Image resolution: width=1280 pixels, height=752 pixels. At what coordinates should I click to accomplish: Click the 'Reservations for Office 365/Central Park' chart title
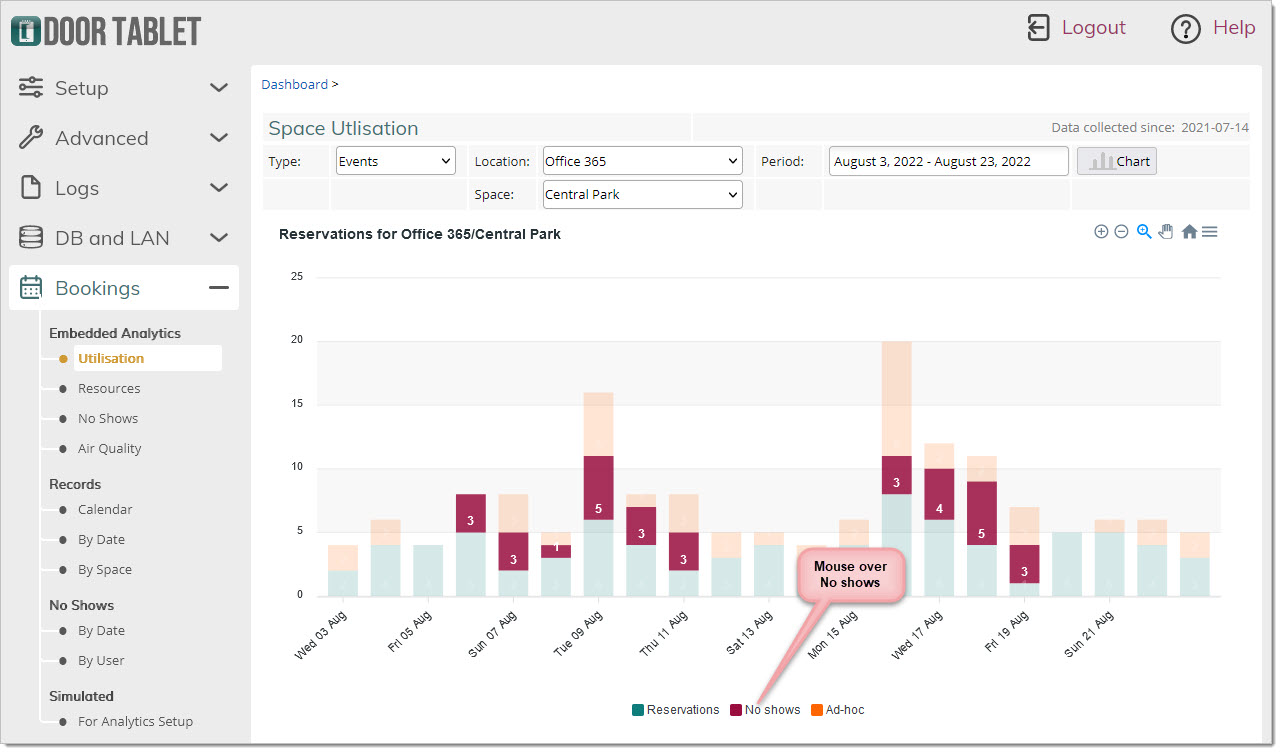click(420, 234)
